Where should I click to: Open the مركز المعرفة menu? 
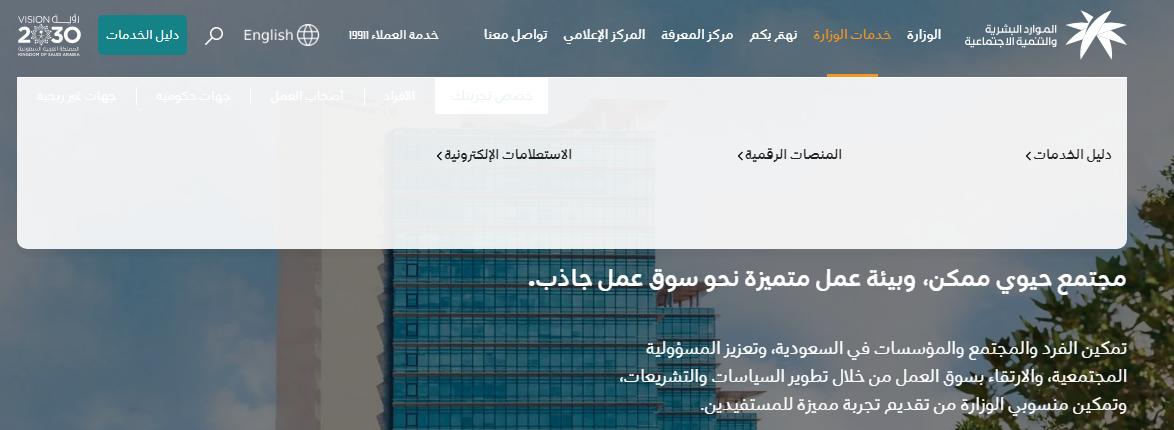(x=697, y=36)
